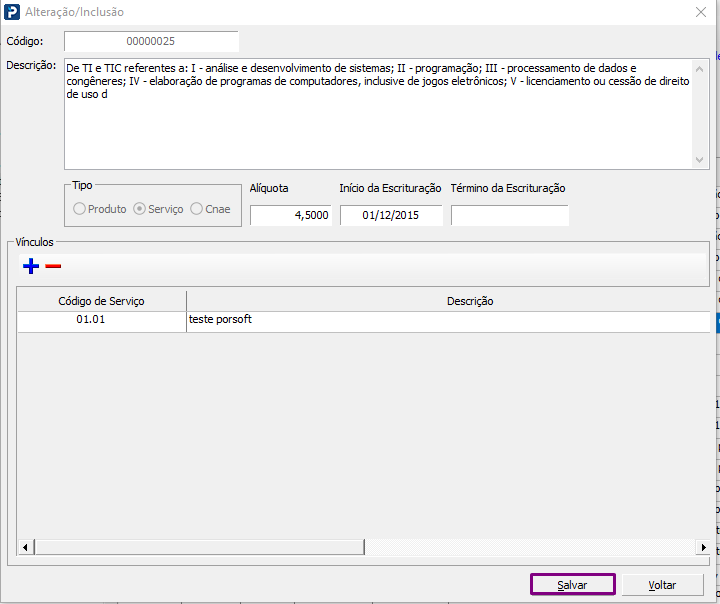Remove selected vínculo with the red minus icon
The height and width of the screenshot is (604, 720).
(53, 266)
